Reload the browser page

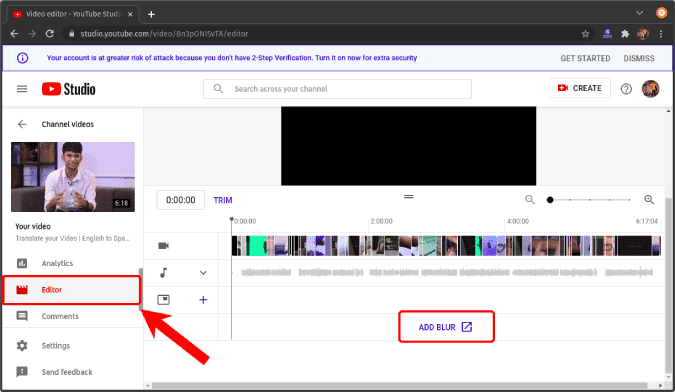point(50,34)
